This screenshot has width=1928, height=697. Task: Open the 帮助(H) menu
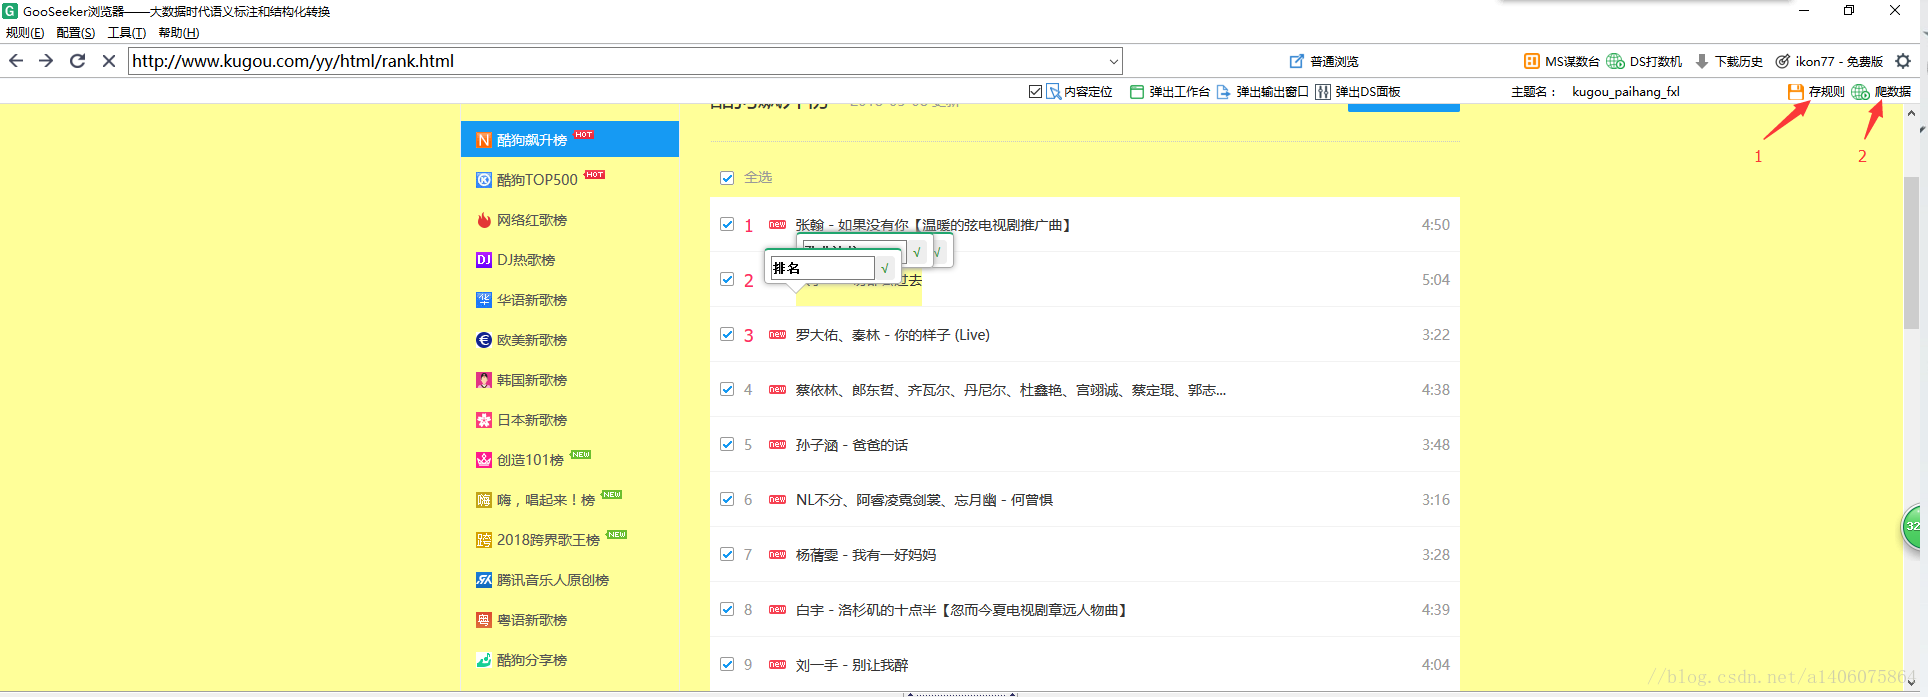179,33
